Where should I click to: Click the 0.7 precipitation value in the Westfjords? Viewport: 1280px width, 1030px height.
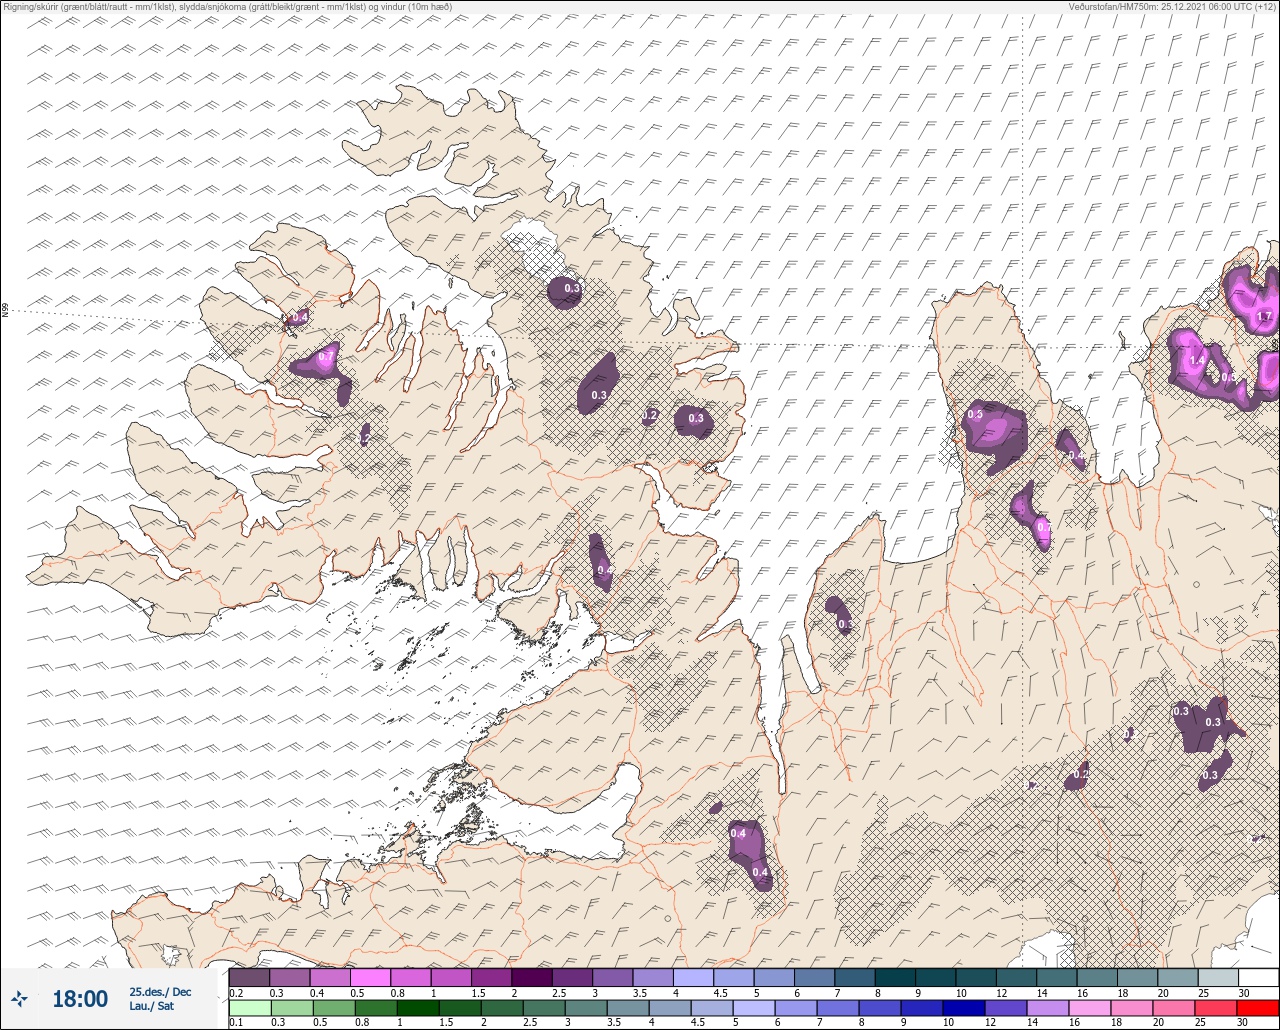(326, 356)
